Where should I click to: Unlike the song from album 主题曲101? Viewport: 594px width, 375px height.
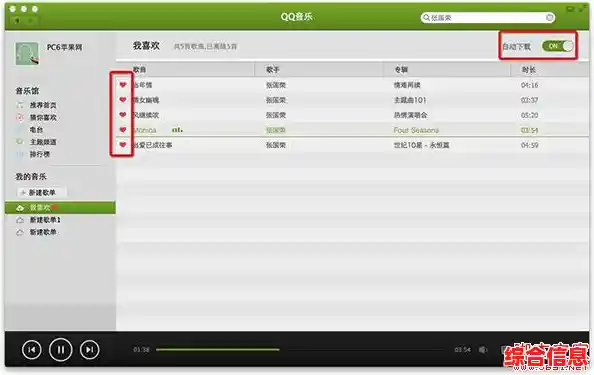123,100
